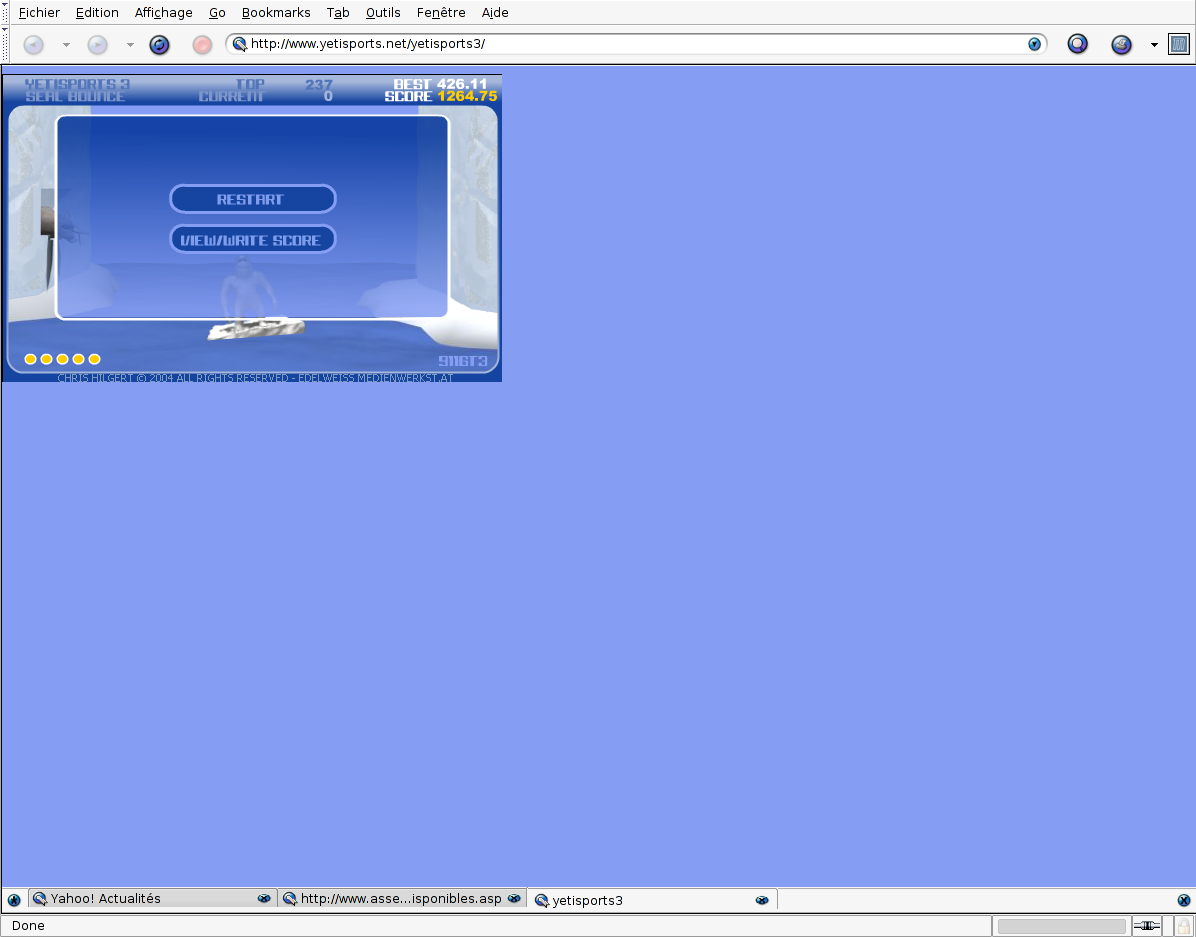Select the yetisports3 tab
This screenshot has width=1196, height=937.
(x=653, y=900)
